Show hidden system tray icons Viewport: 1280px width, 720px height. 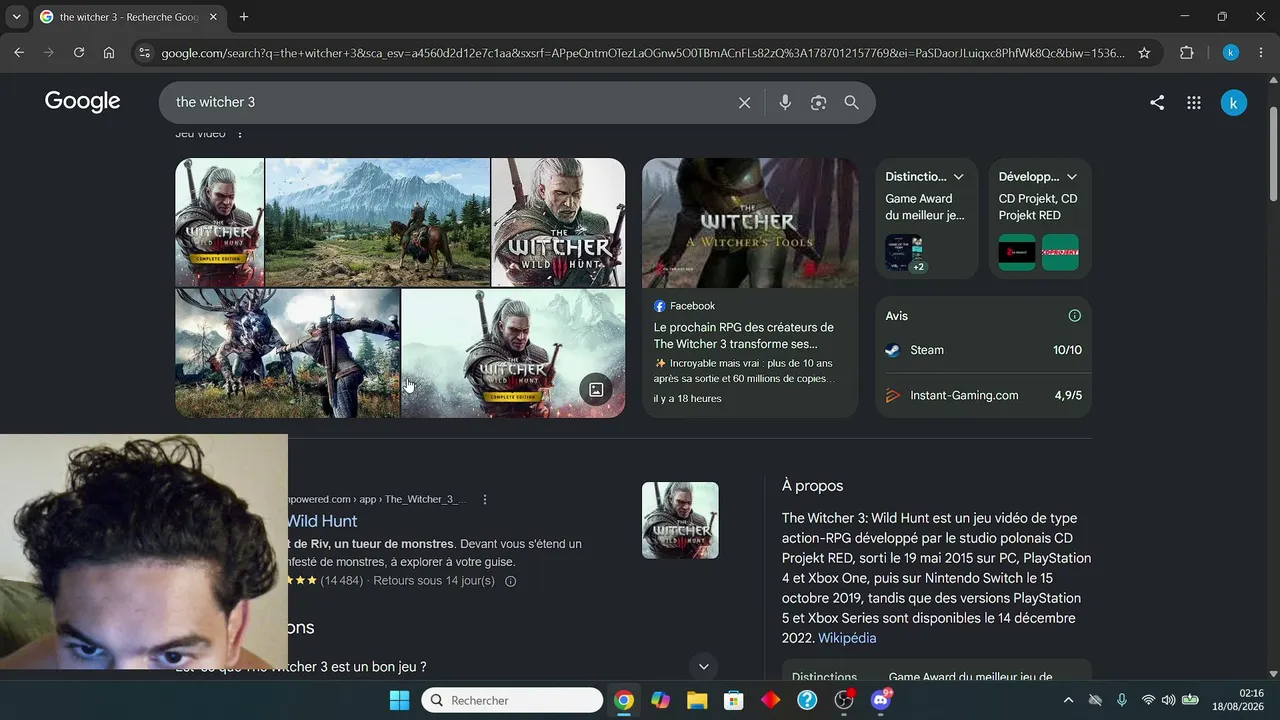(x=1068, y=700)
